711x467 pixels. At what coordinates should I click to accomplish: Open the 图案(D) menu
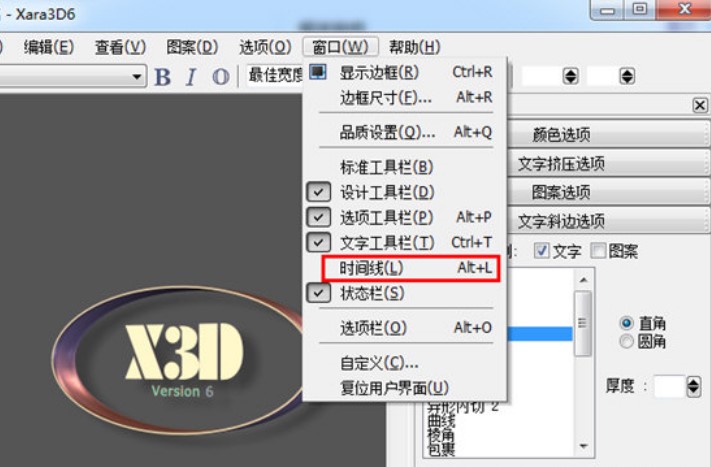(192, 47)
